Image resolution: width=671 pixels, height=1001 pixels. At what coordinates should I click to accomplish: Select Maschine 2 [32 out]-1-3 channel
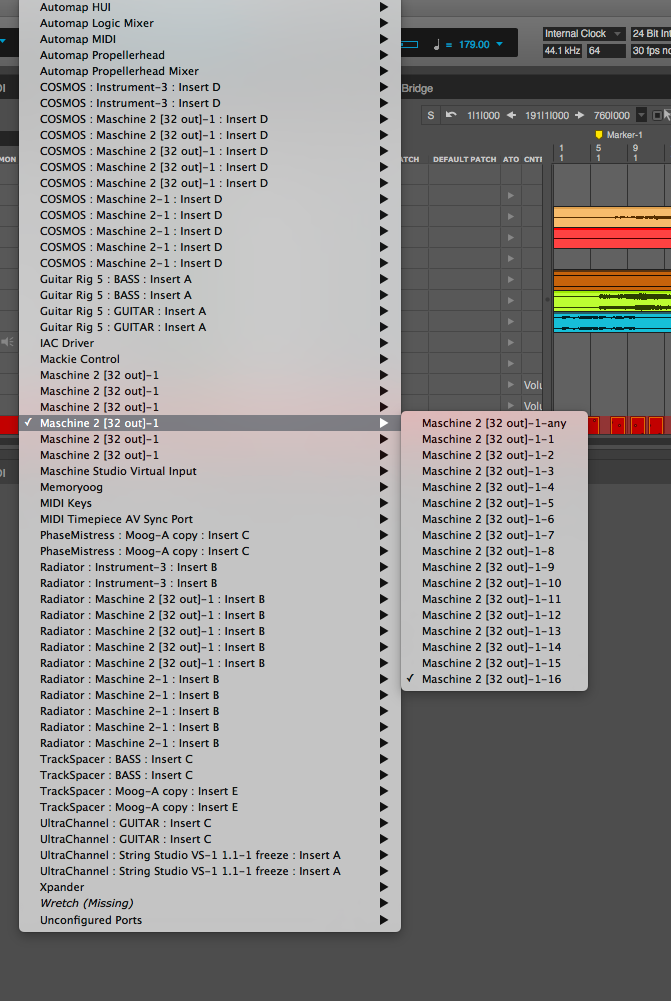494,471
